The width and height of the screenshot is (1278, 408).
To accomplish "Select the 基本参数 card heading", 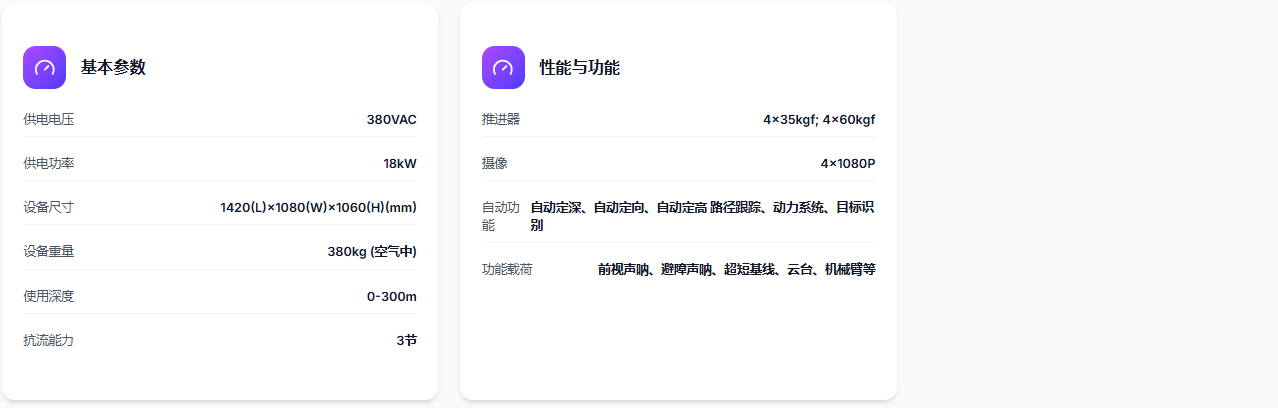I will pyautogui.click(x=113, y=68).
